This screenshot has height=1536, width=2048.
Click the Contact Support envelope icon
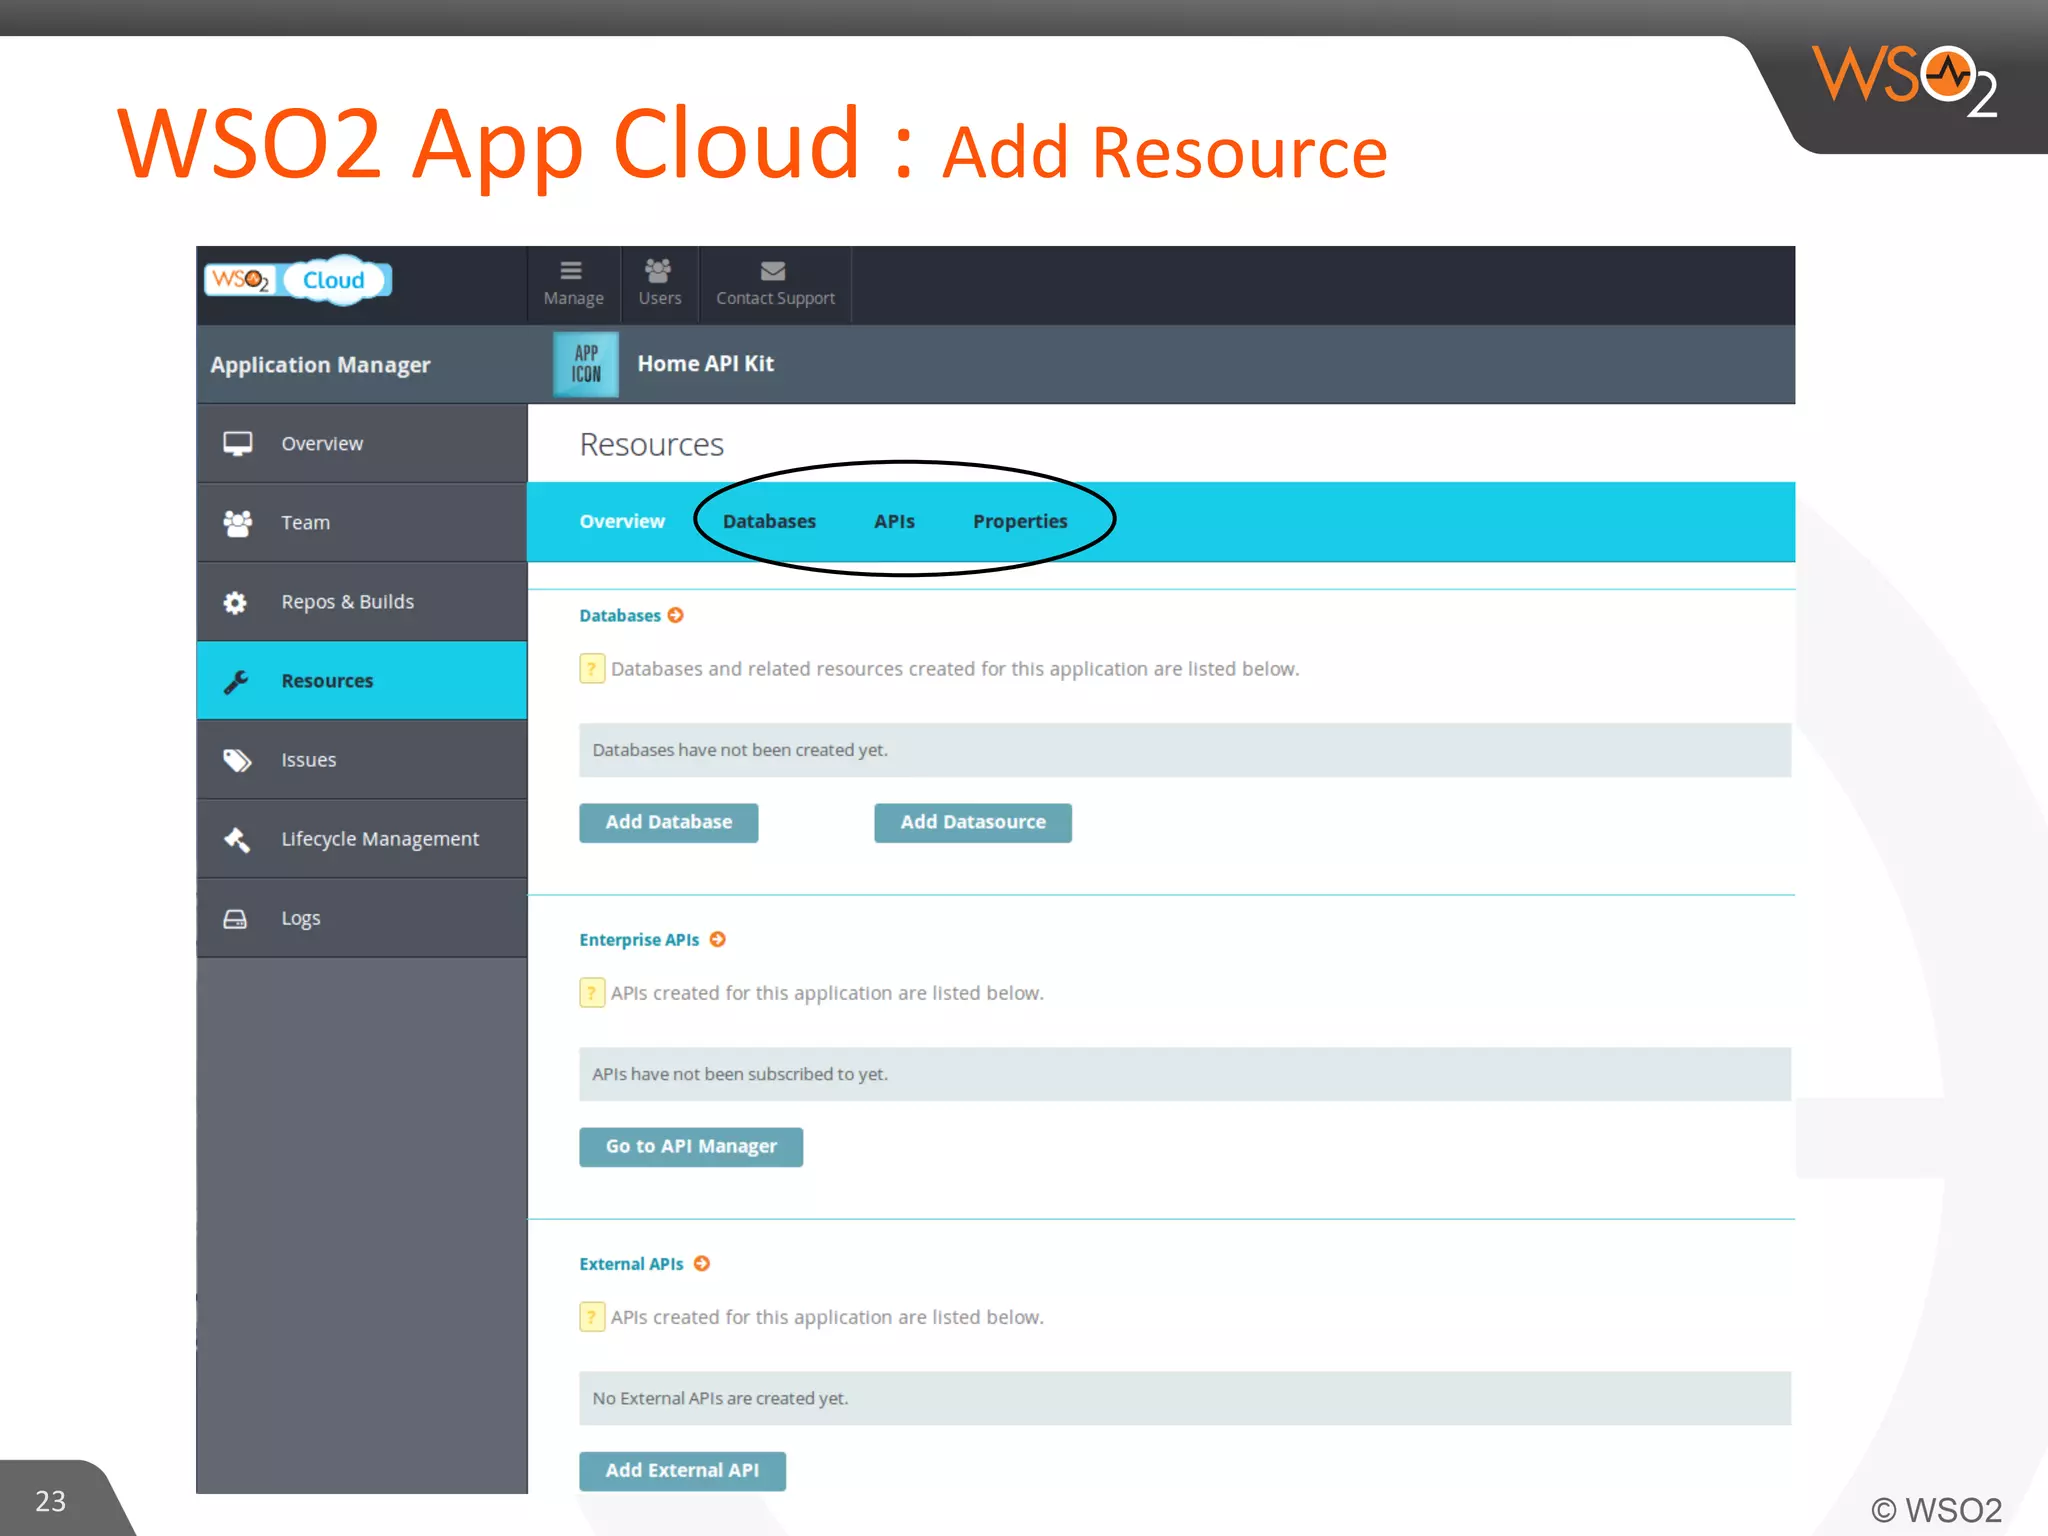click(773, 271)
